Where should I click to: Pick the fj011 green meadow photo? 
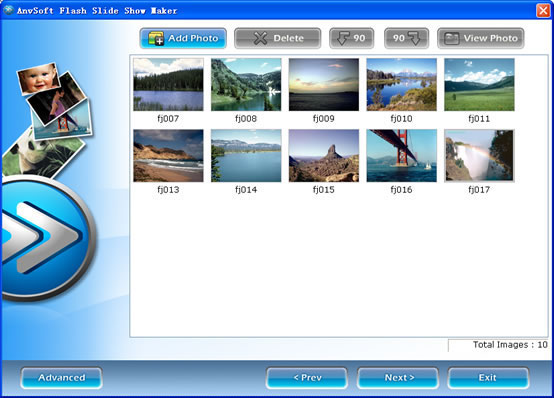coord(479,84)
